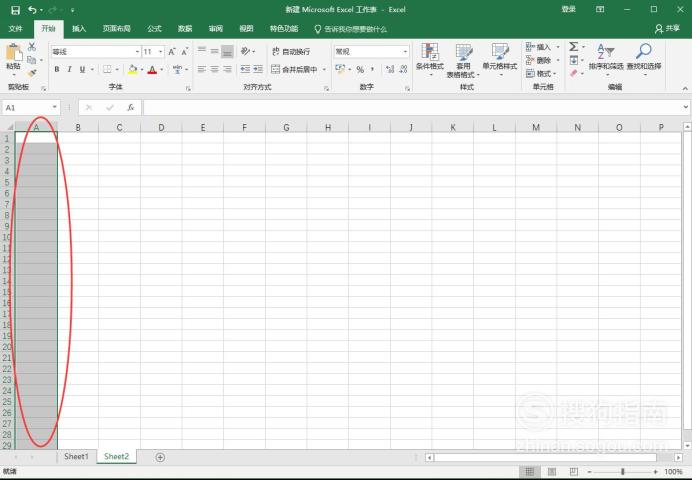Image resolution: width=692 pixels, height=480 pixels.
Task: Click the Undo arrow icon
Action: point(33,10)
